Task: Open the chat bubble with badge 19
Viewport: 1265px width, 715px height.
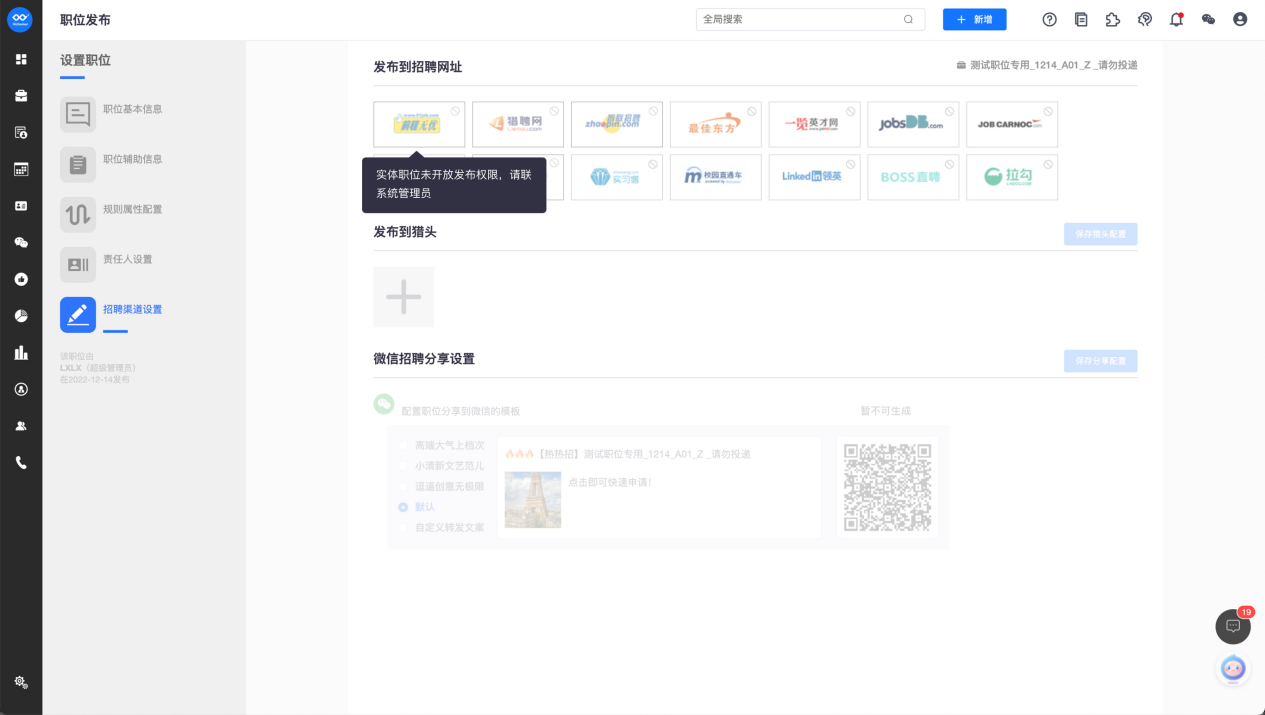Action: click(1233, 626)
